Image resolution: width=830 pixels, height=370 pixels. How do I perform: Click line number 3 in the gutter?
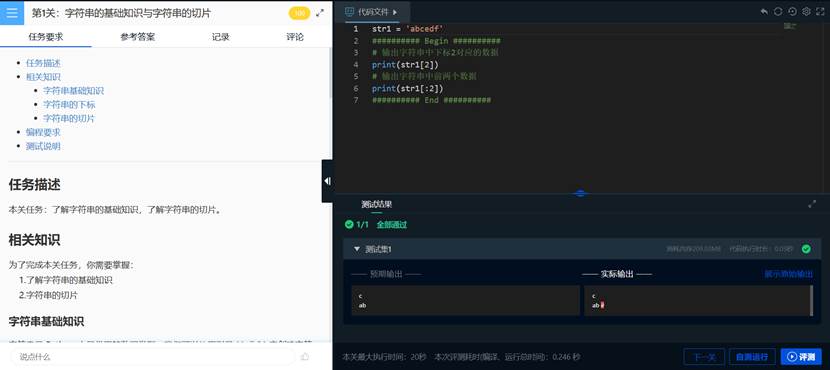356,53
